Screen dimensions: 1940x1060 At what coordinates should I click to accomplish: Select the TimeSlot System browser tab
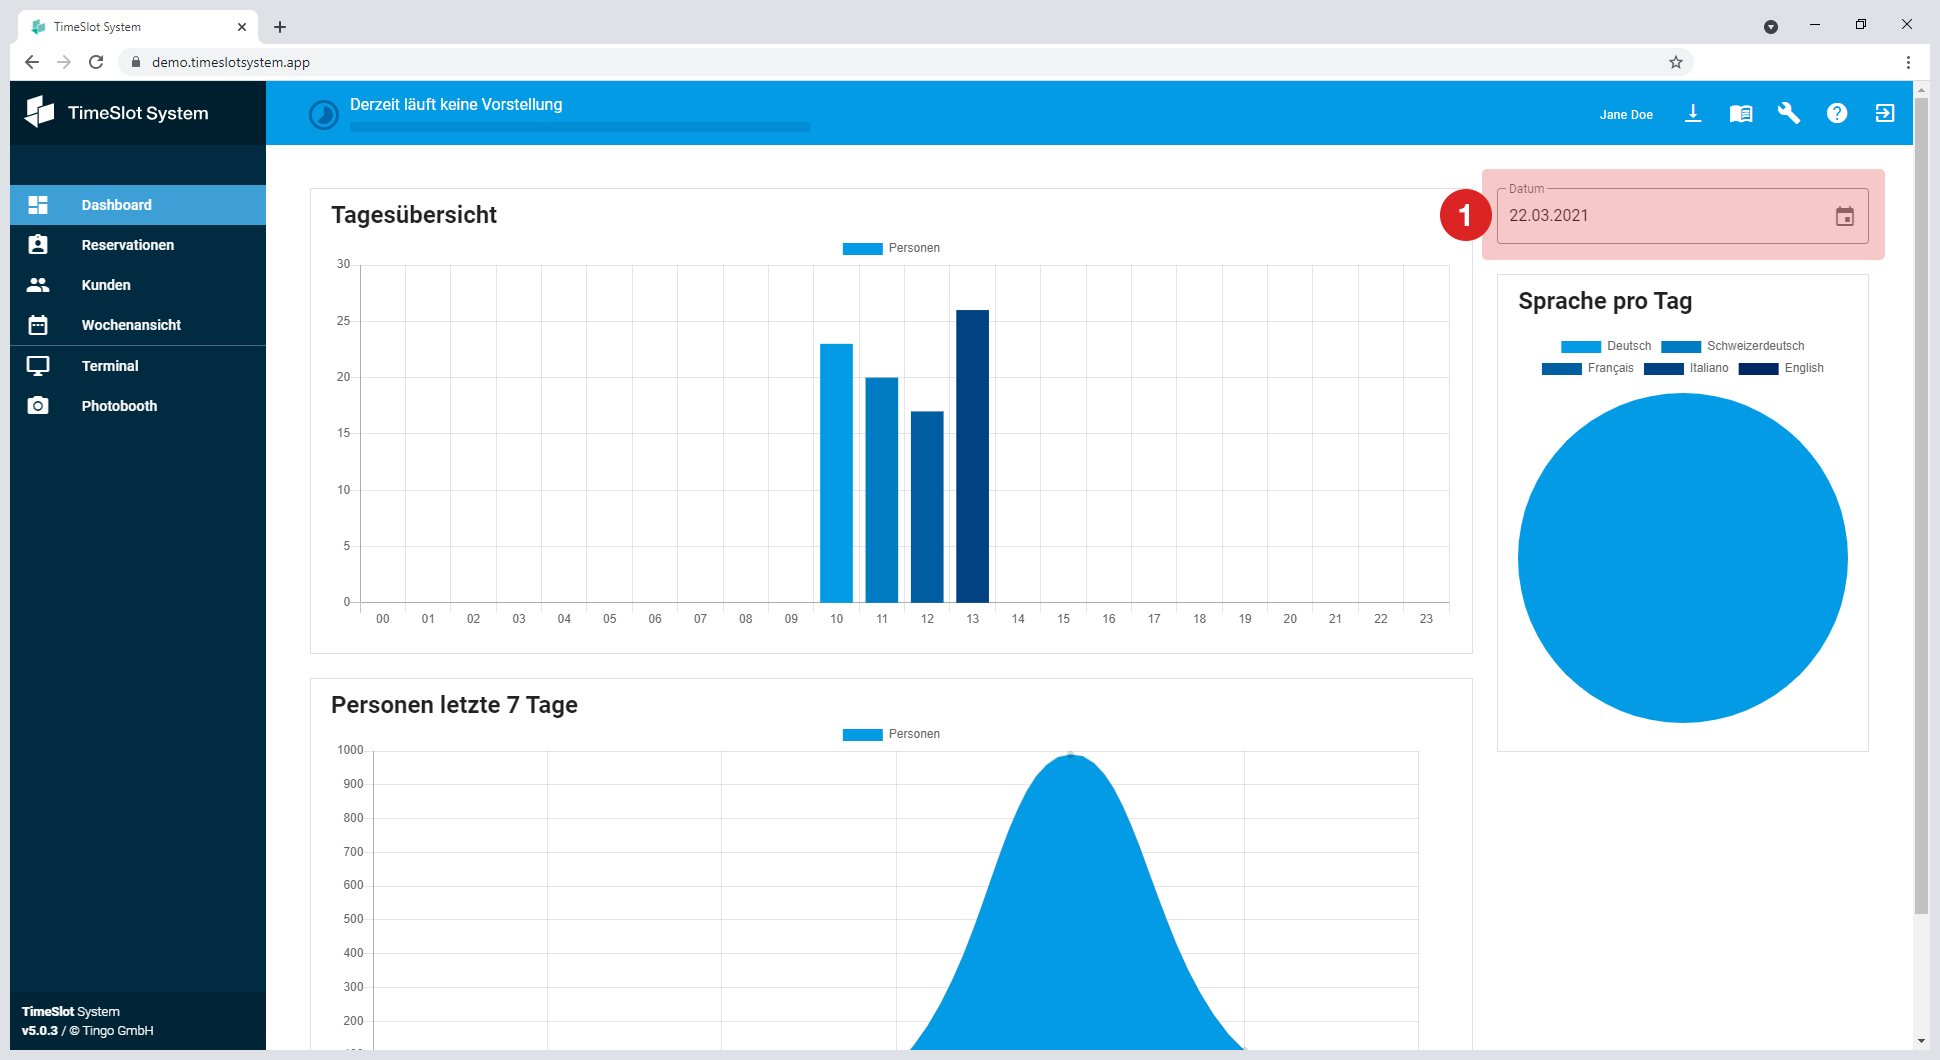(x=138, y=27)
